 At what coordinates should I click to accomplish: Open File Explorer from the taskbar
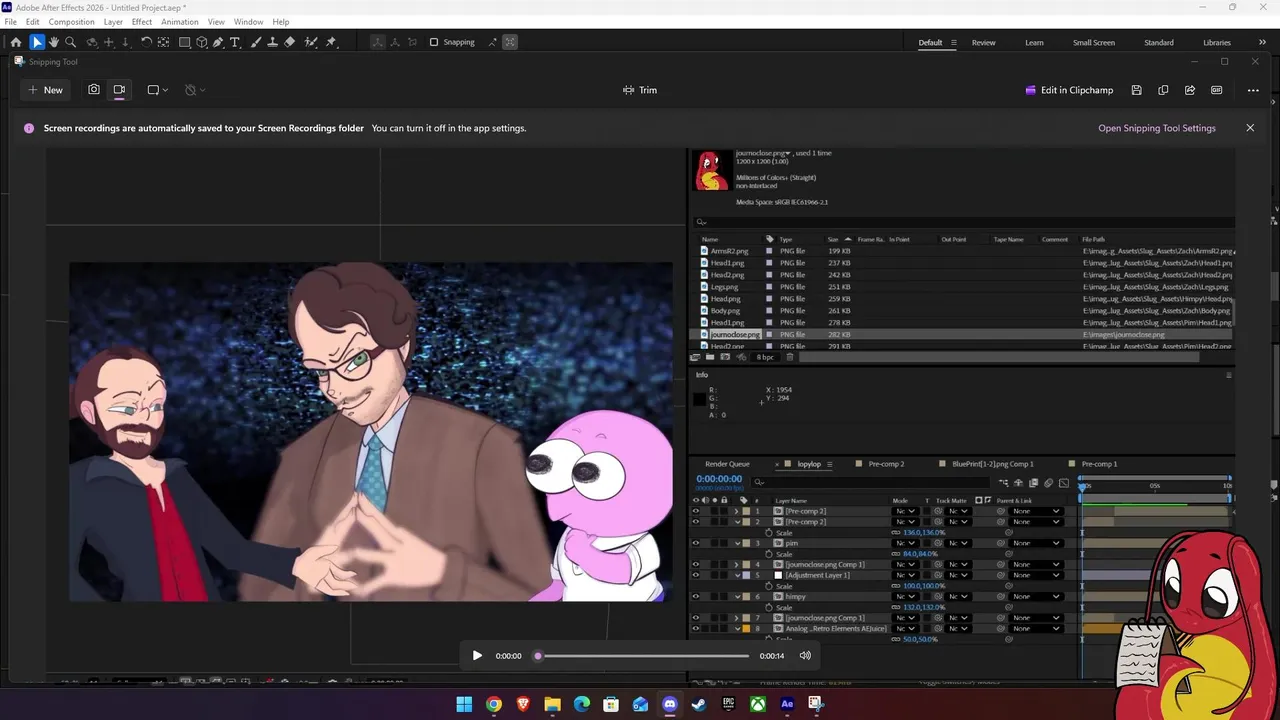(552, 704)
